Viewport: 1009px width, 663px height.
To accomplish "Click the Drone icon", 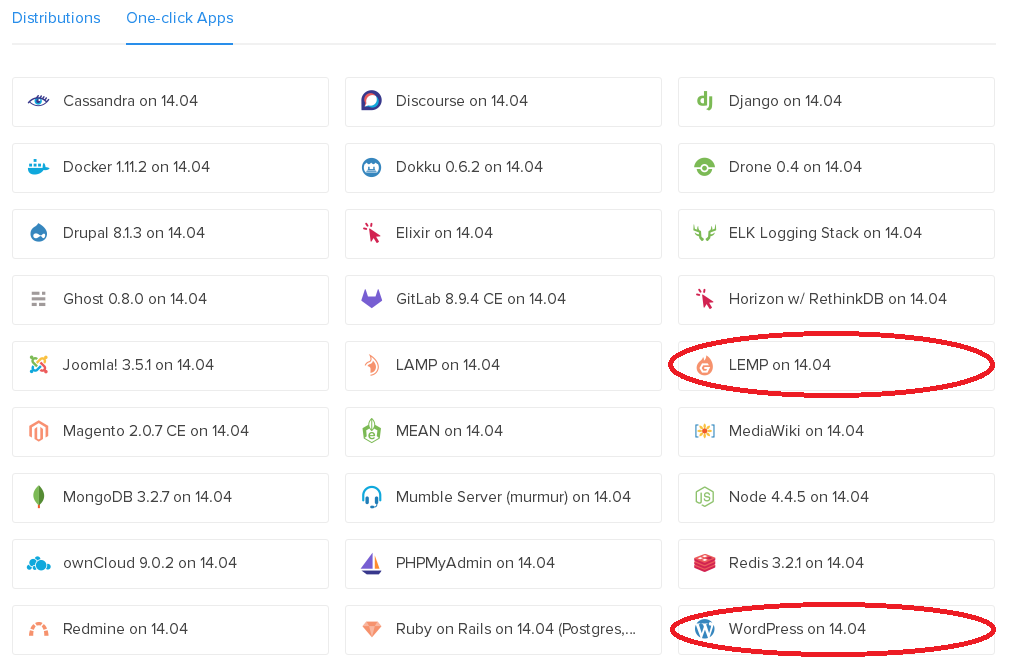I will pyautogui.click(x=705, y=167).
